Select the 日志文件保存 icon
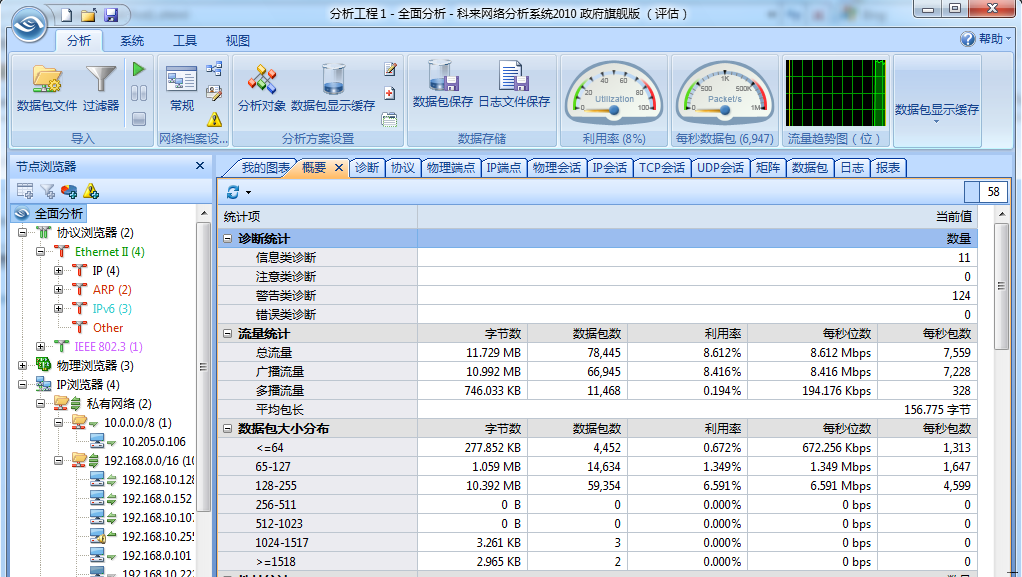Screen dimensions: 1022x577 513,80
